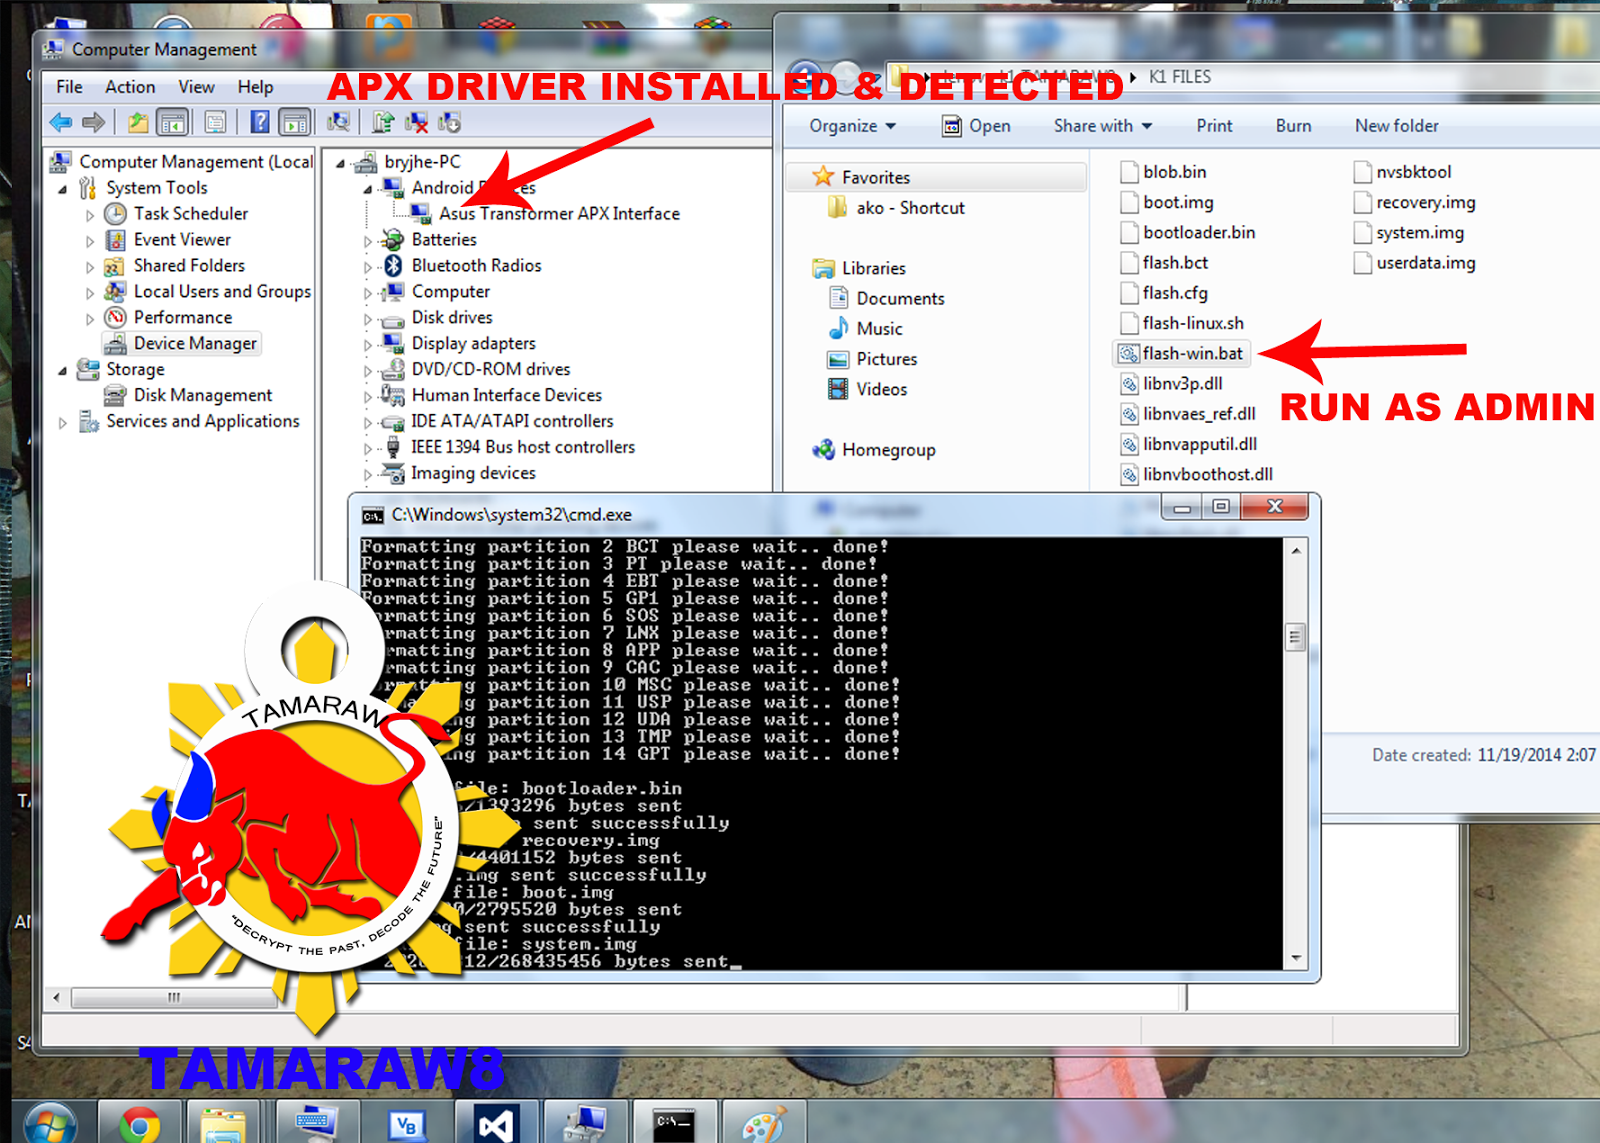Select the blob.bin file

pyautogui.click(x=1163, y=172)
